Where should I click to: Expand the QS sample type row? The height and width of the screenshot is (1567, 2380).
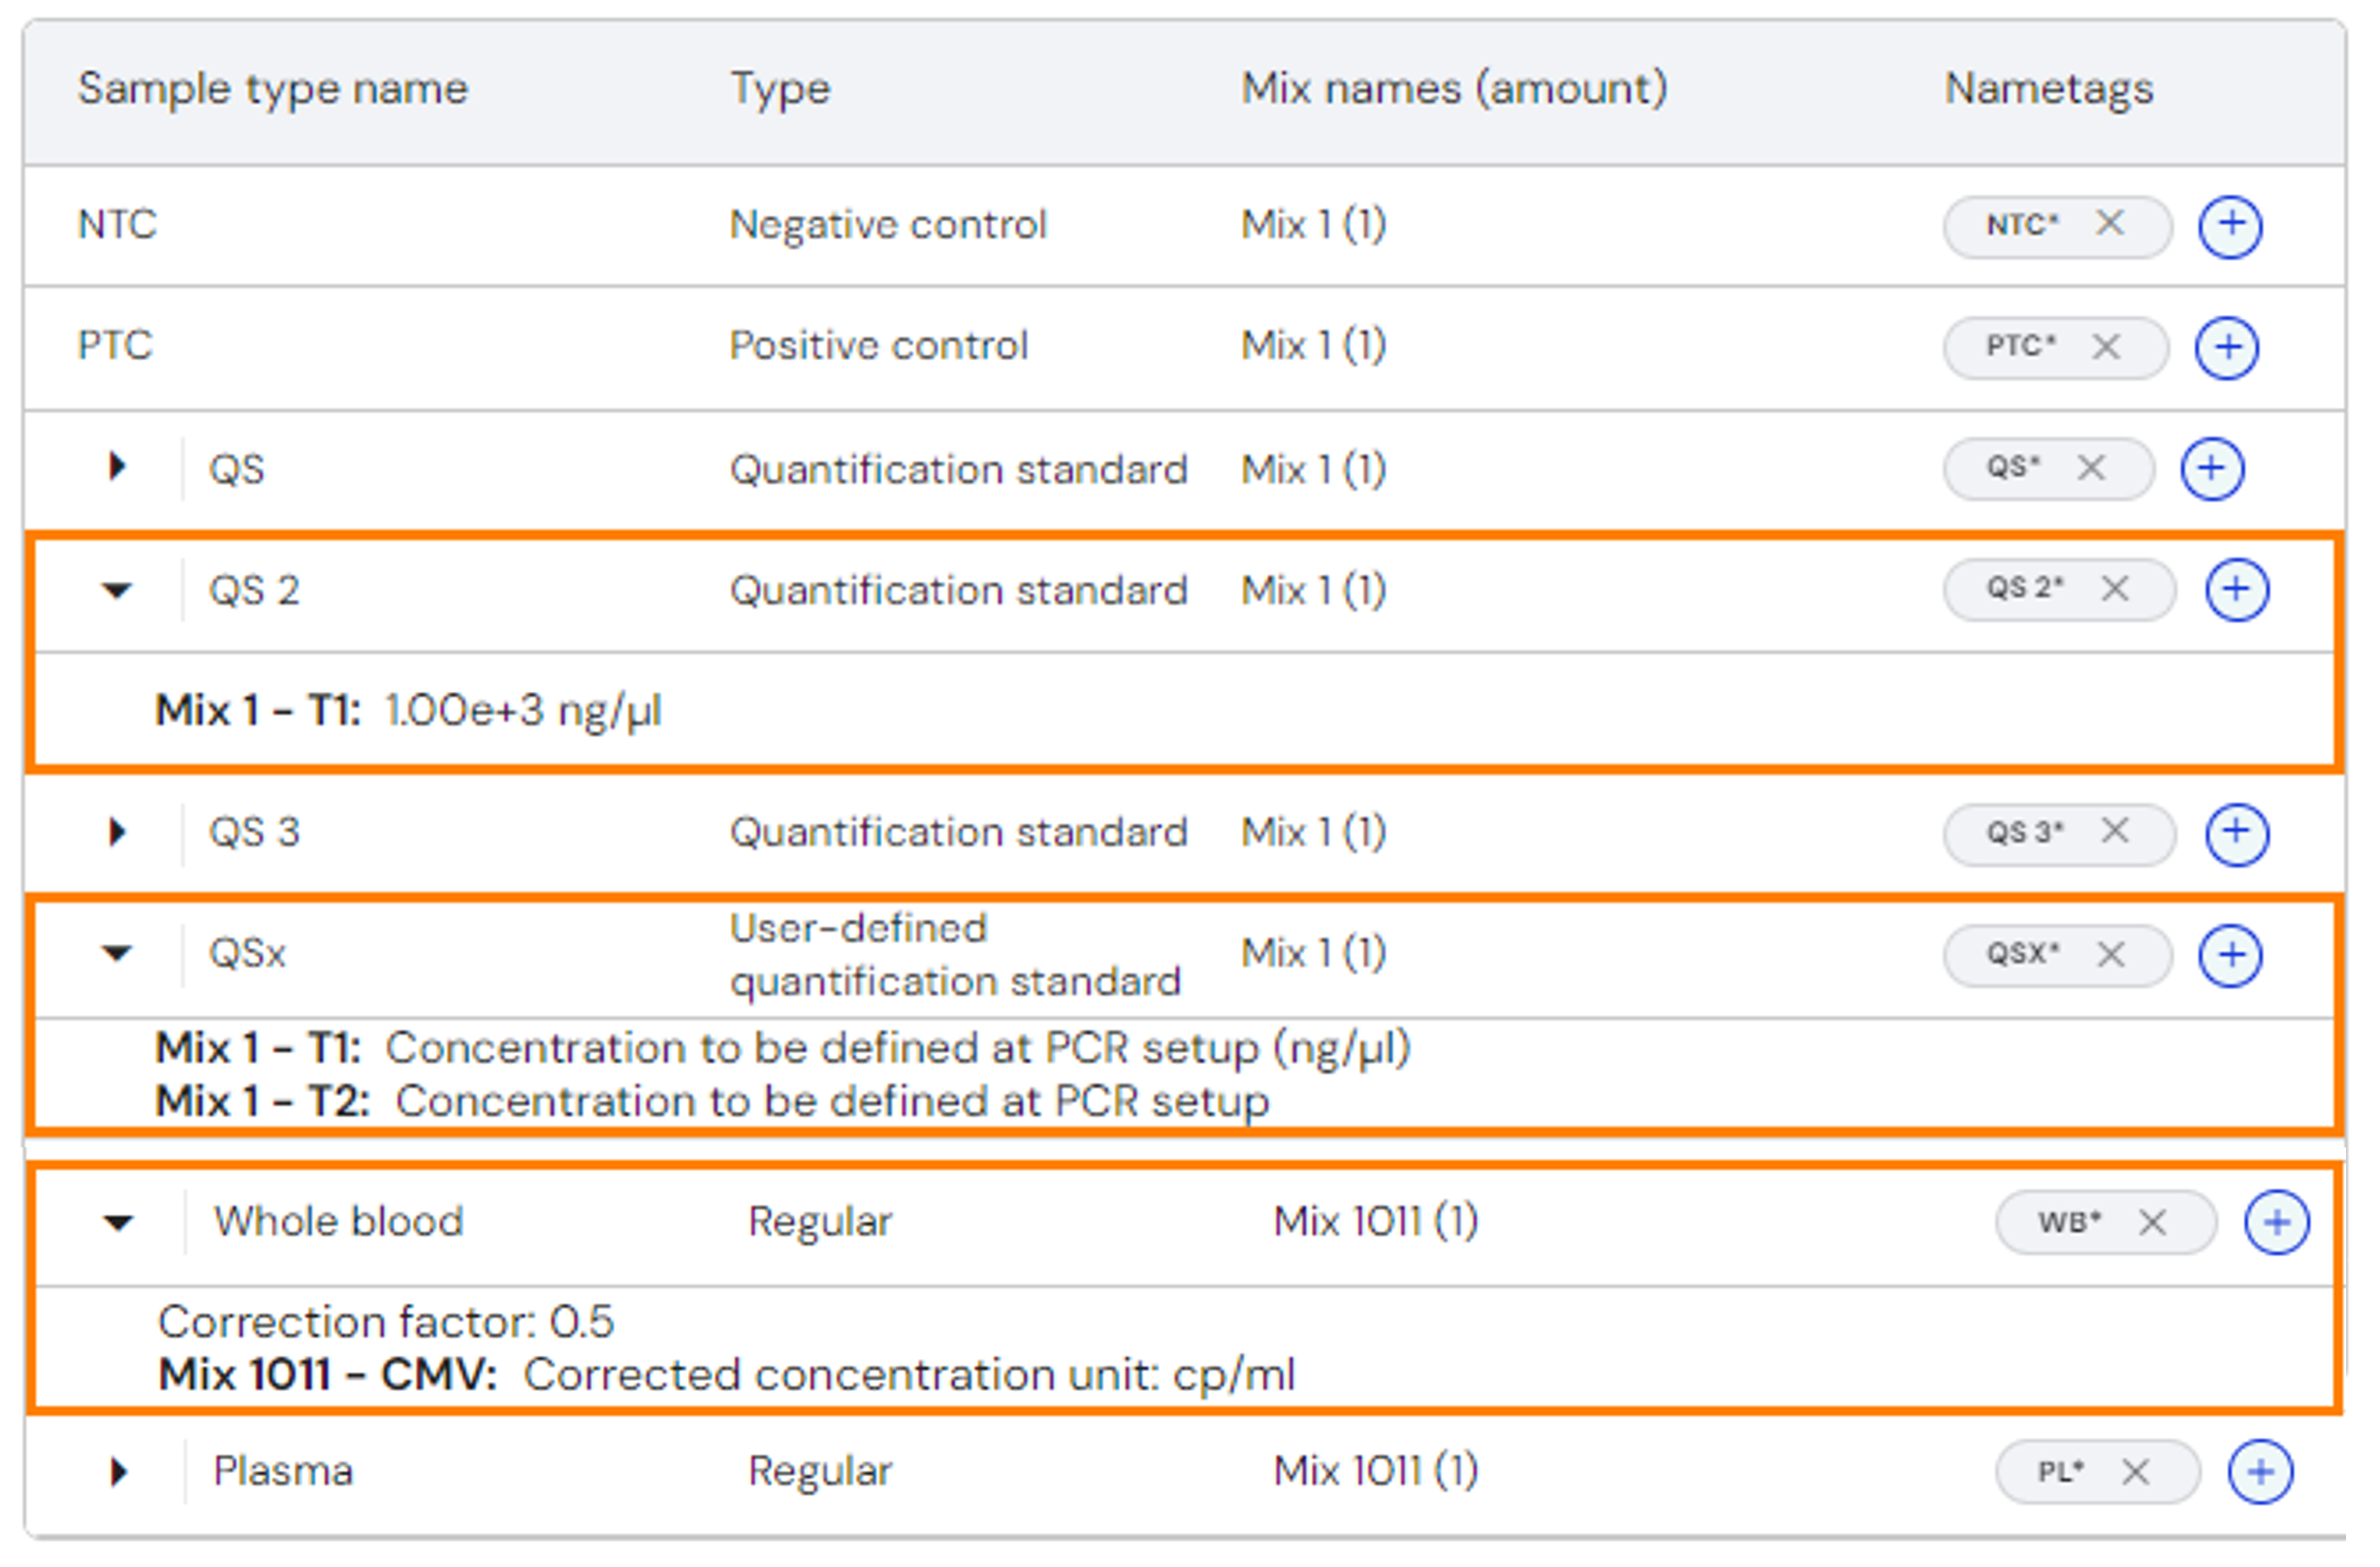[x=117, y=467]
